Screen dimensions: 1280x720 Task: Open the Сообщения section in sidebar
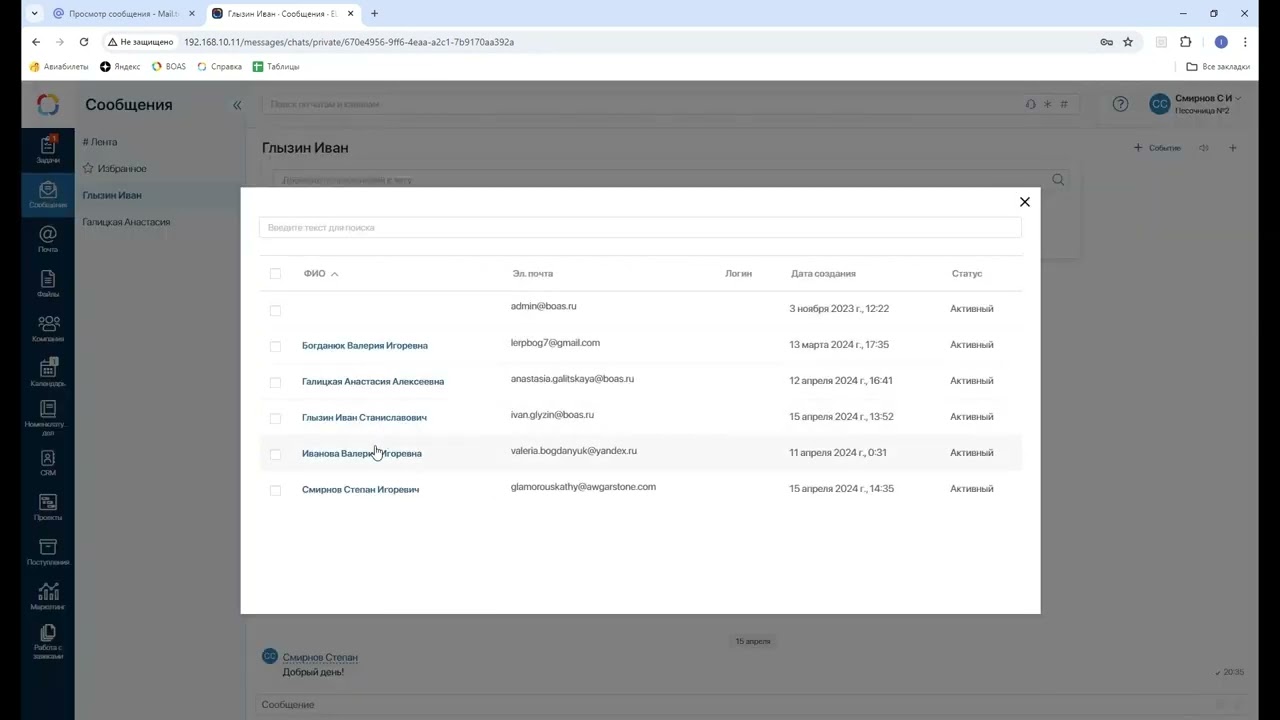[48, 195]
